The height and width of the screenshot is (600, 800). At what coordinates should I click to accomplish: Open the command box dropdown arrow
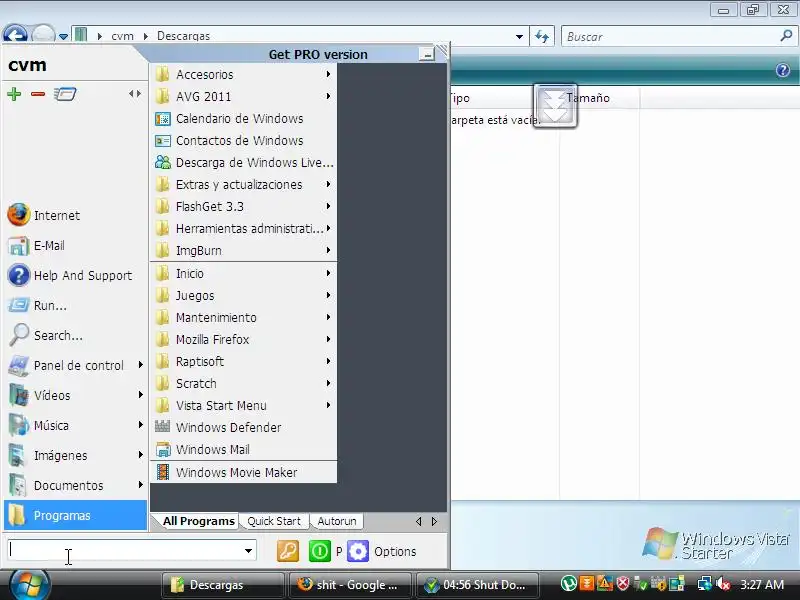click(248, 551)
